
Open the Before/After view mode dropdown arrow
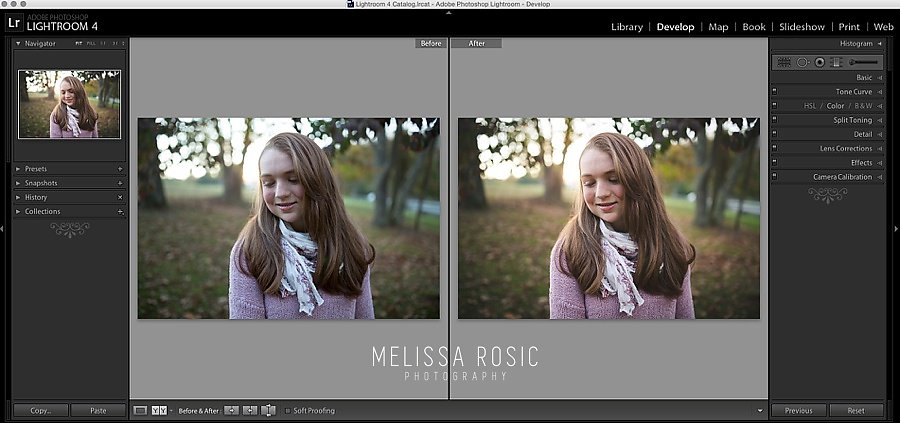171,411
